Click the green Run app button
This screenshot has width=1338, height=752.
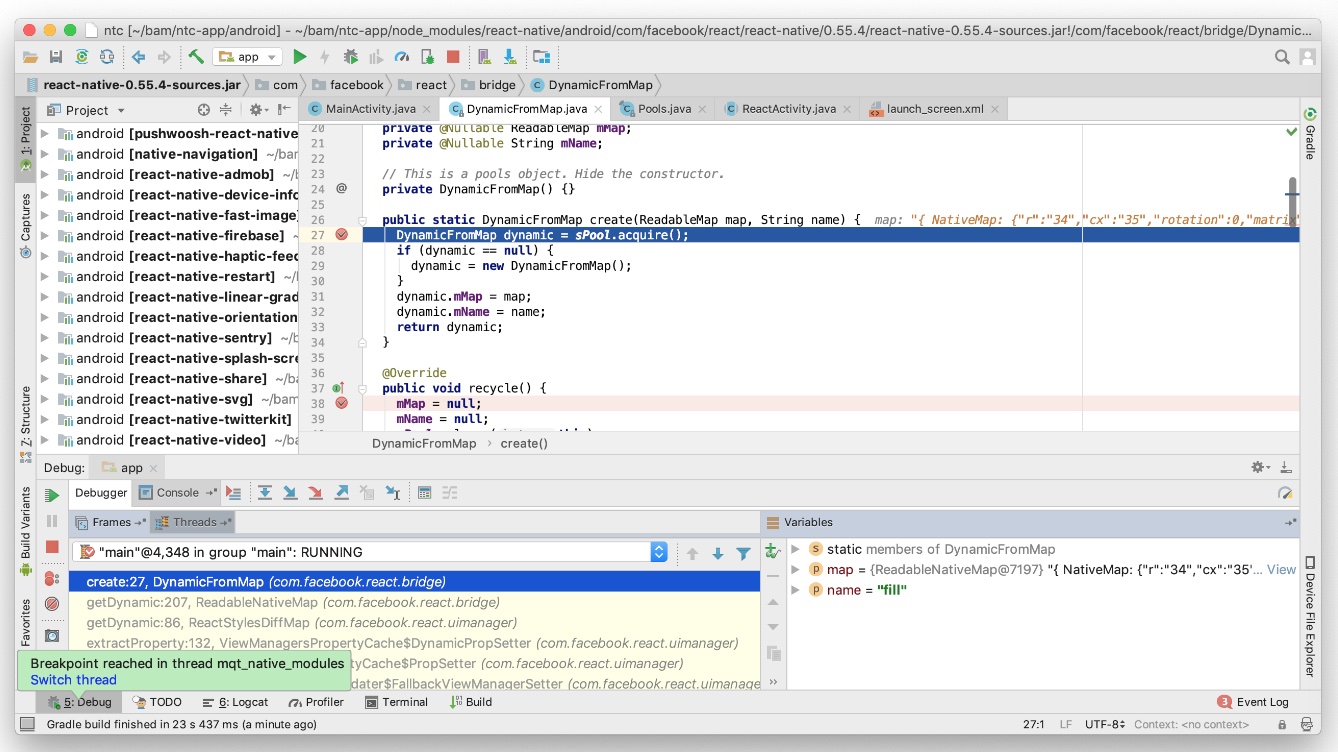(300, 57)
